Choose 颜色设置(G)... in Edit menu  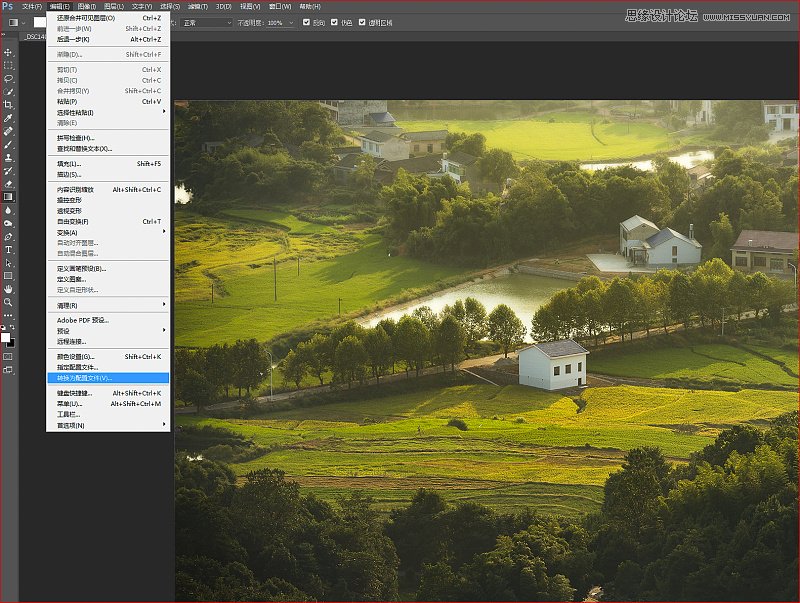[x=108, y=357]
